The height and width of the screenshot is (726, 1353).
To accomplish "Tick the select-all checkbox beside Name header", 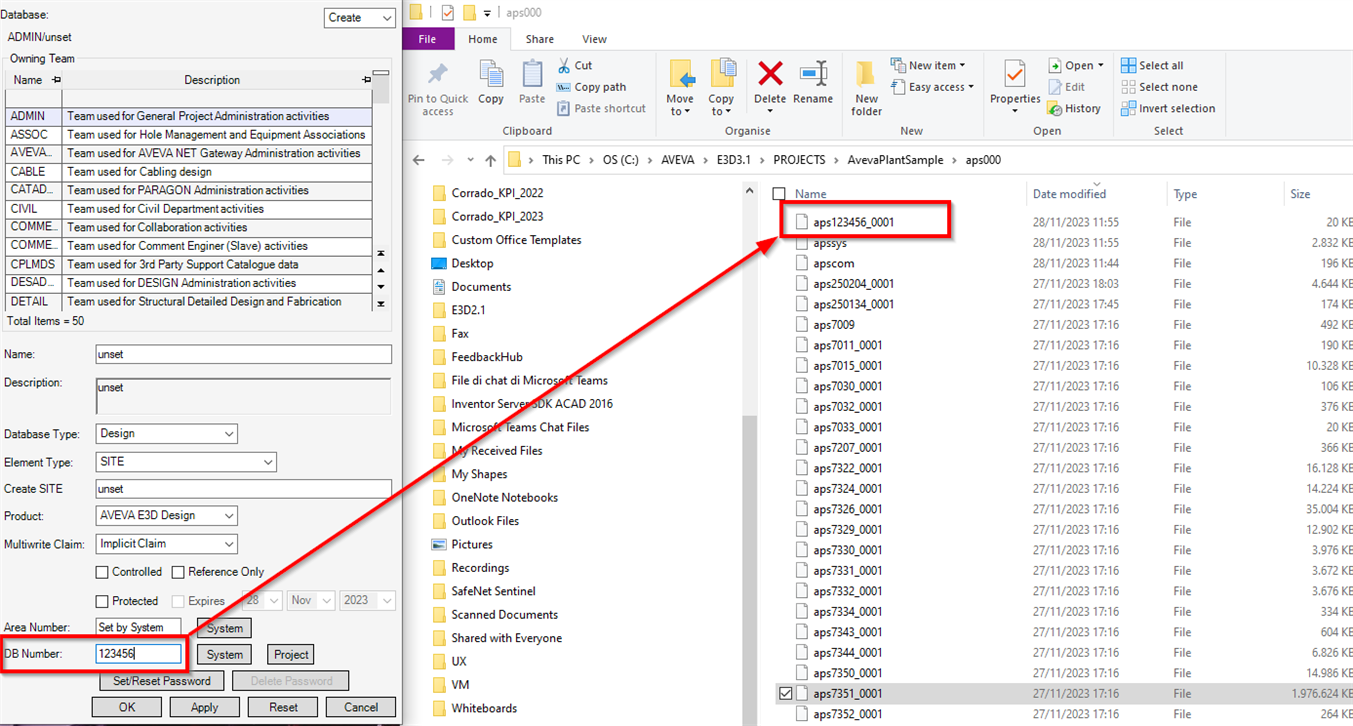I will point(779,194).
